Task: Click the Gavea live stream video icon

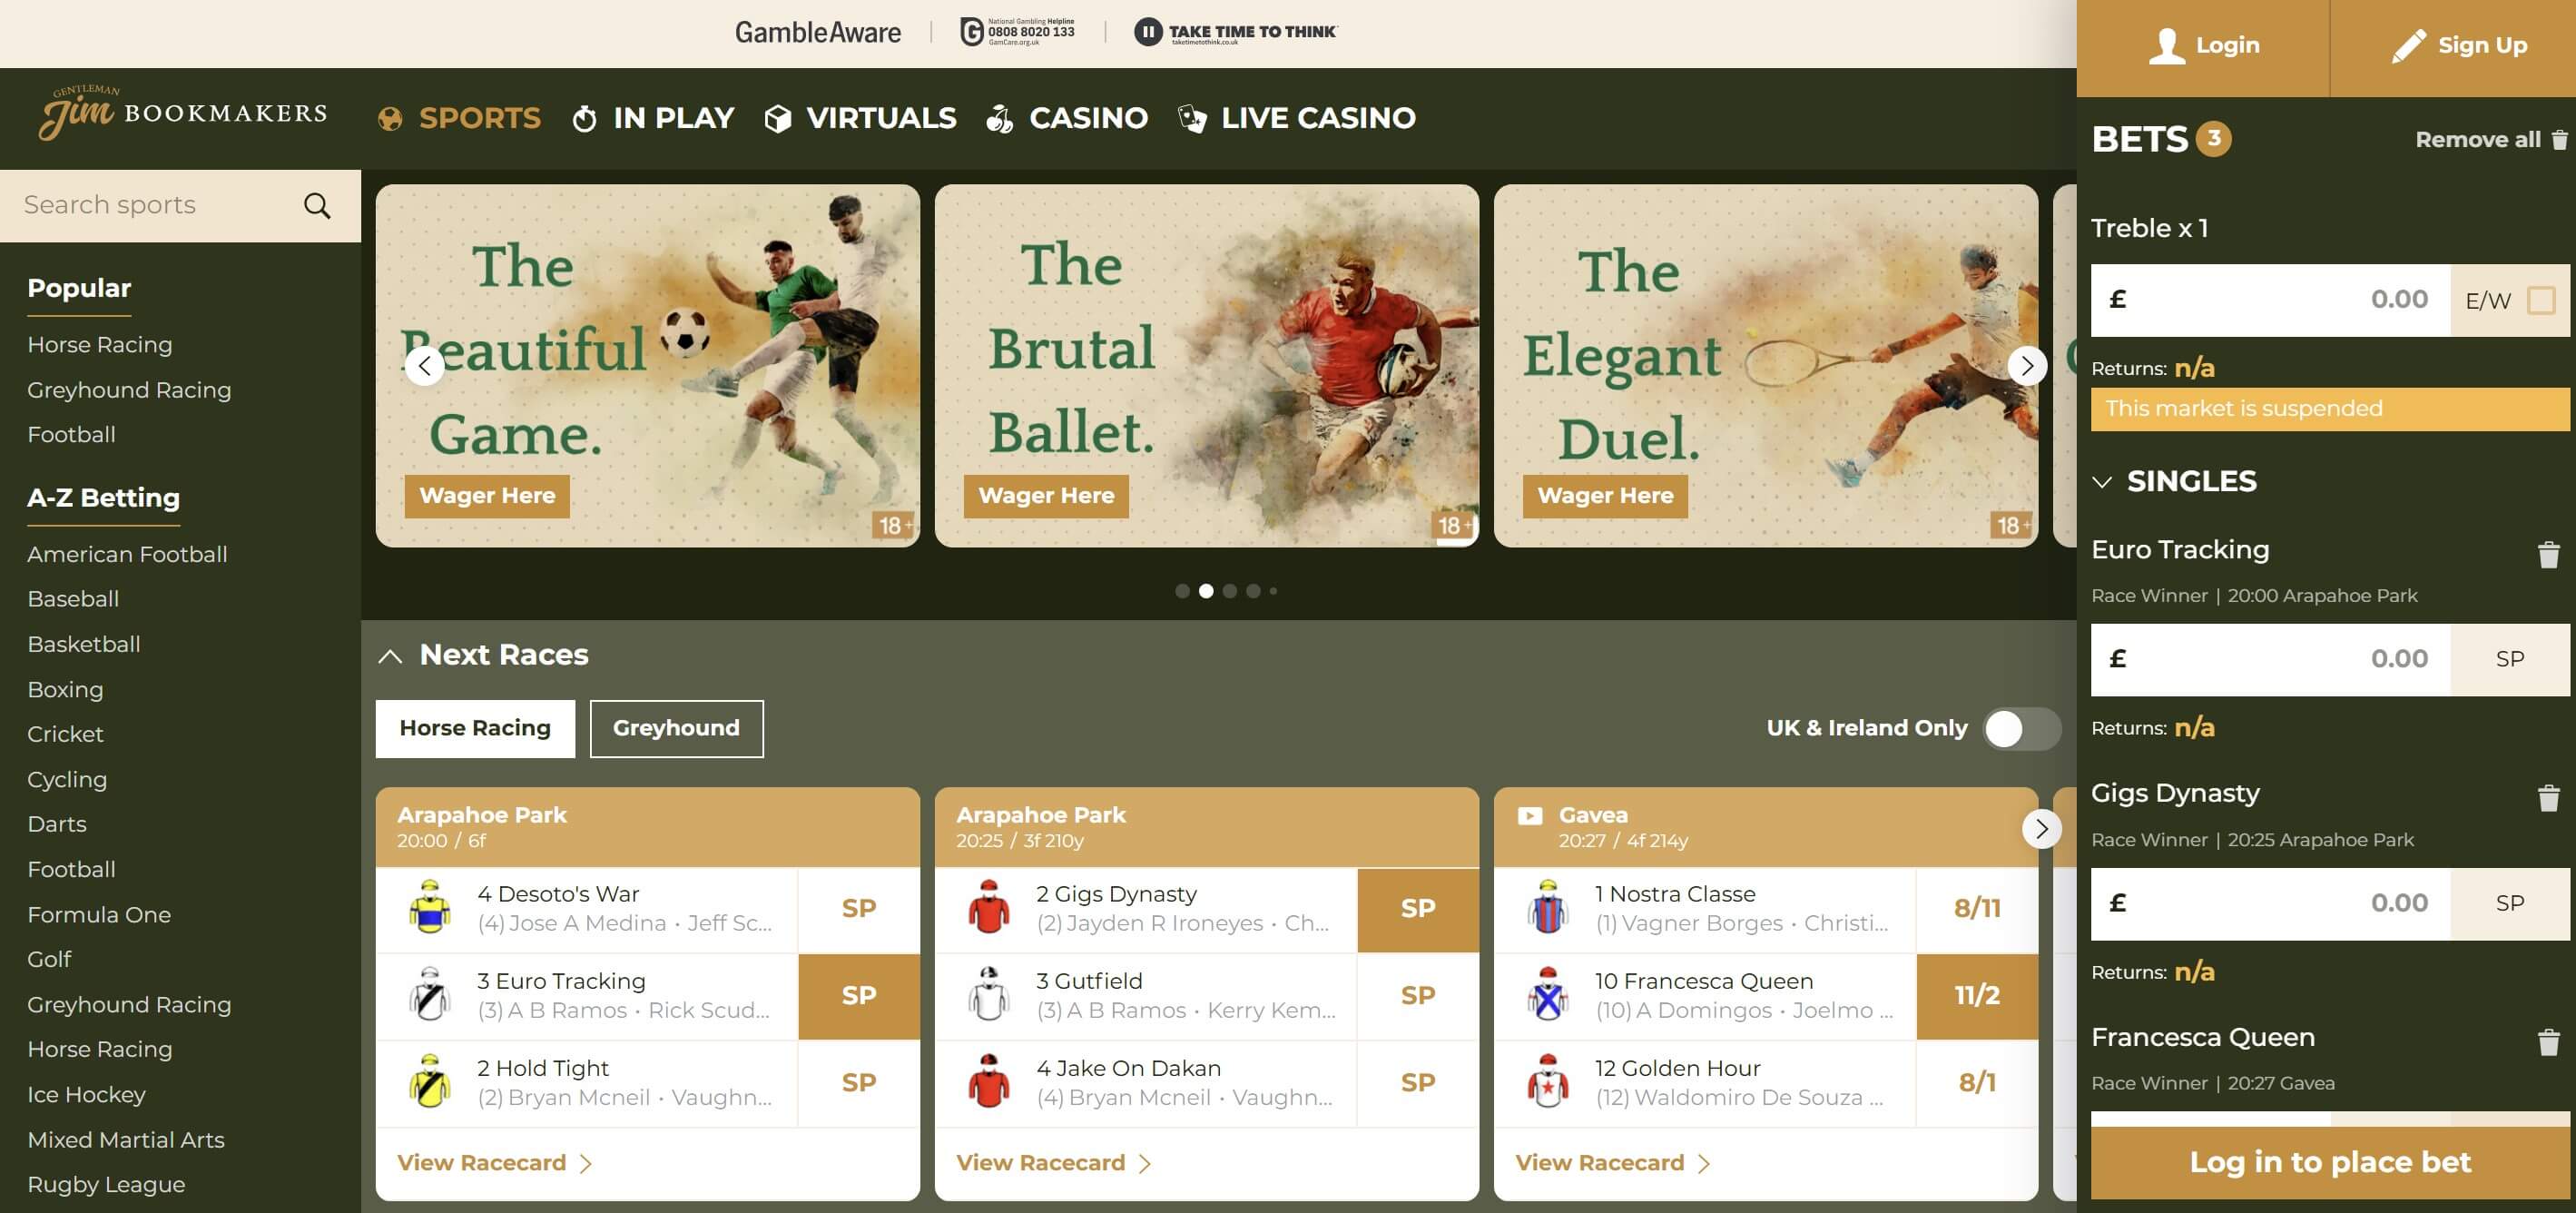Action: [1530, 816]
